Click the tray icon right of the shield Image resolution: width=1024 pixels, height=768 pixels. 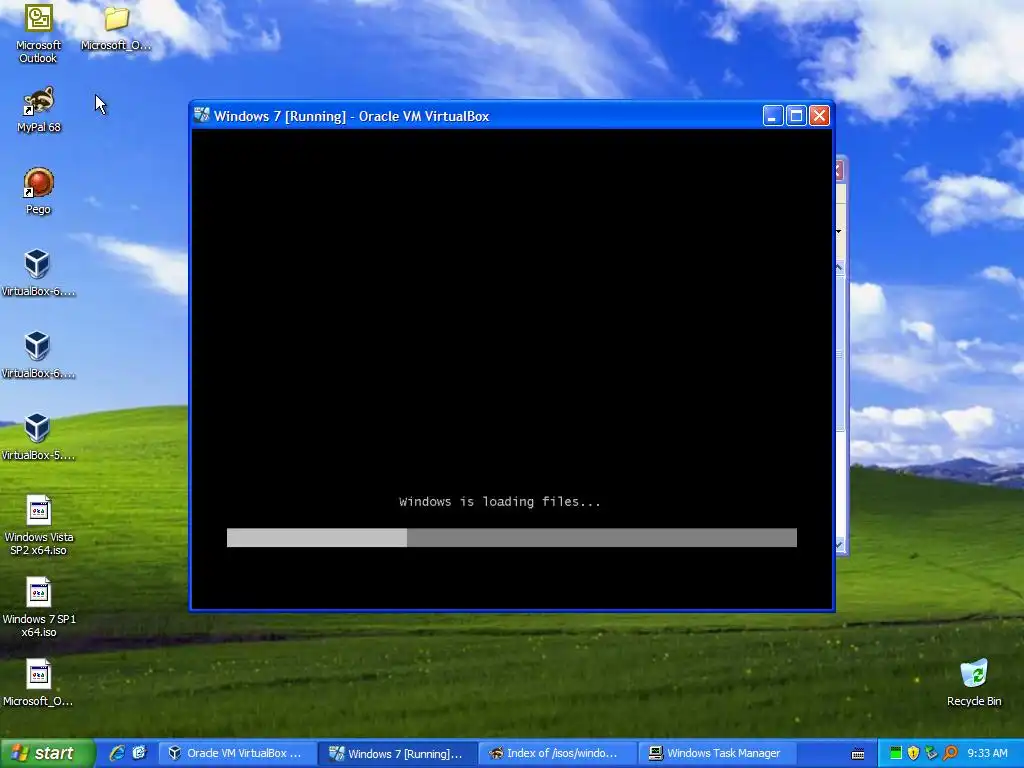tap(931, 753)
